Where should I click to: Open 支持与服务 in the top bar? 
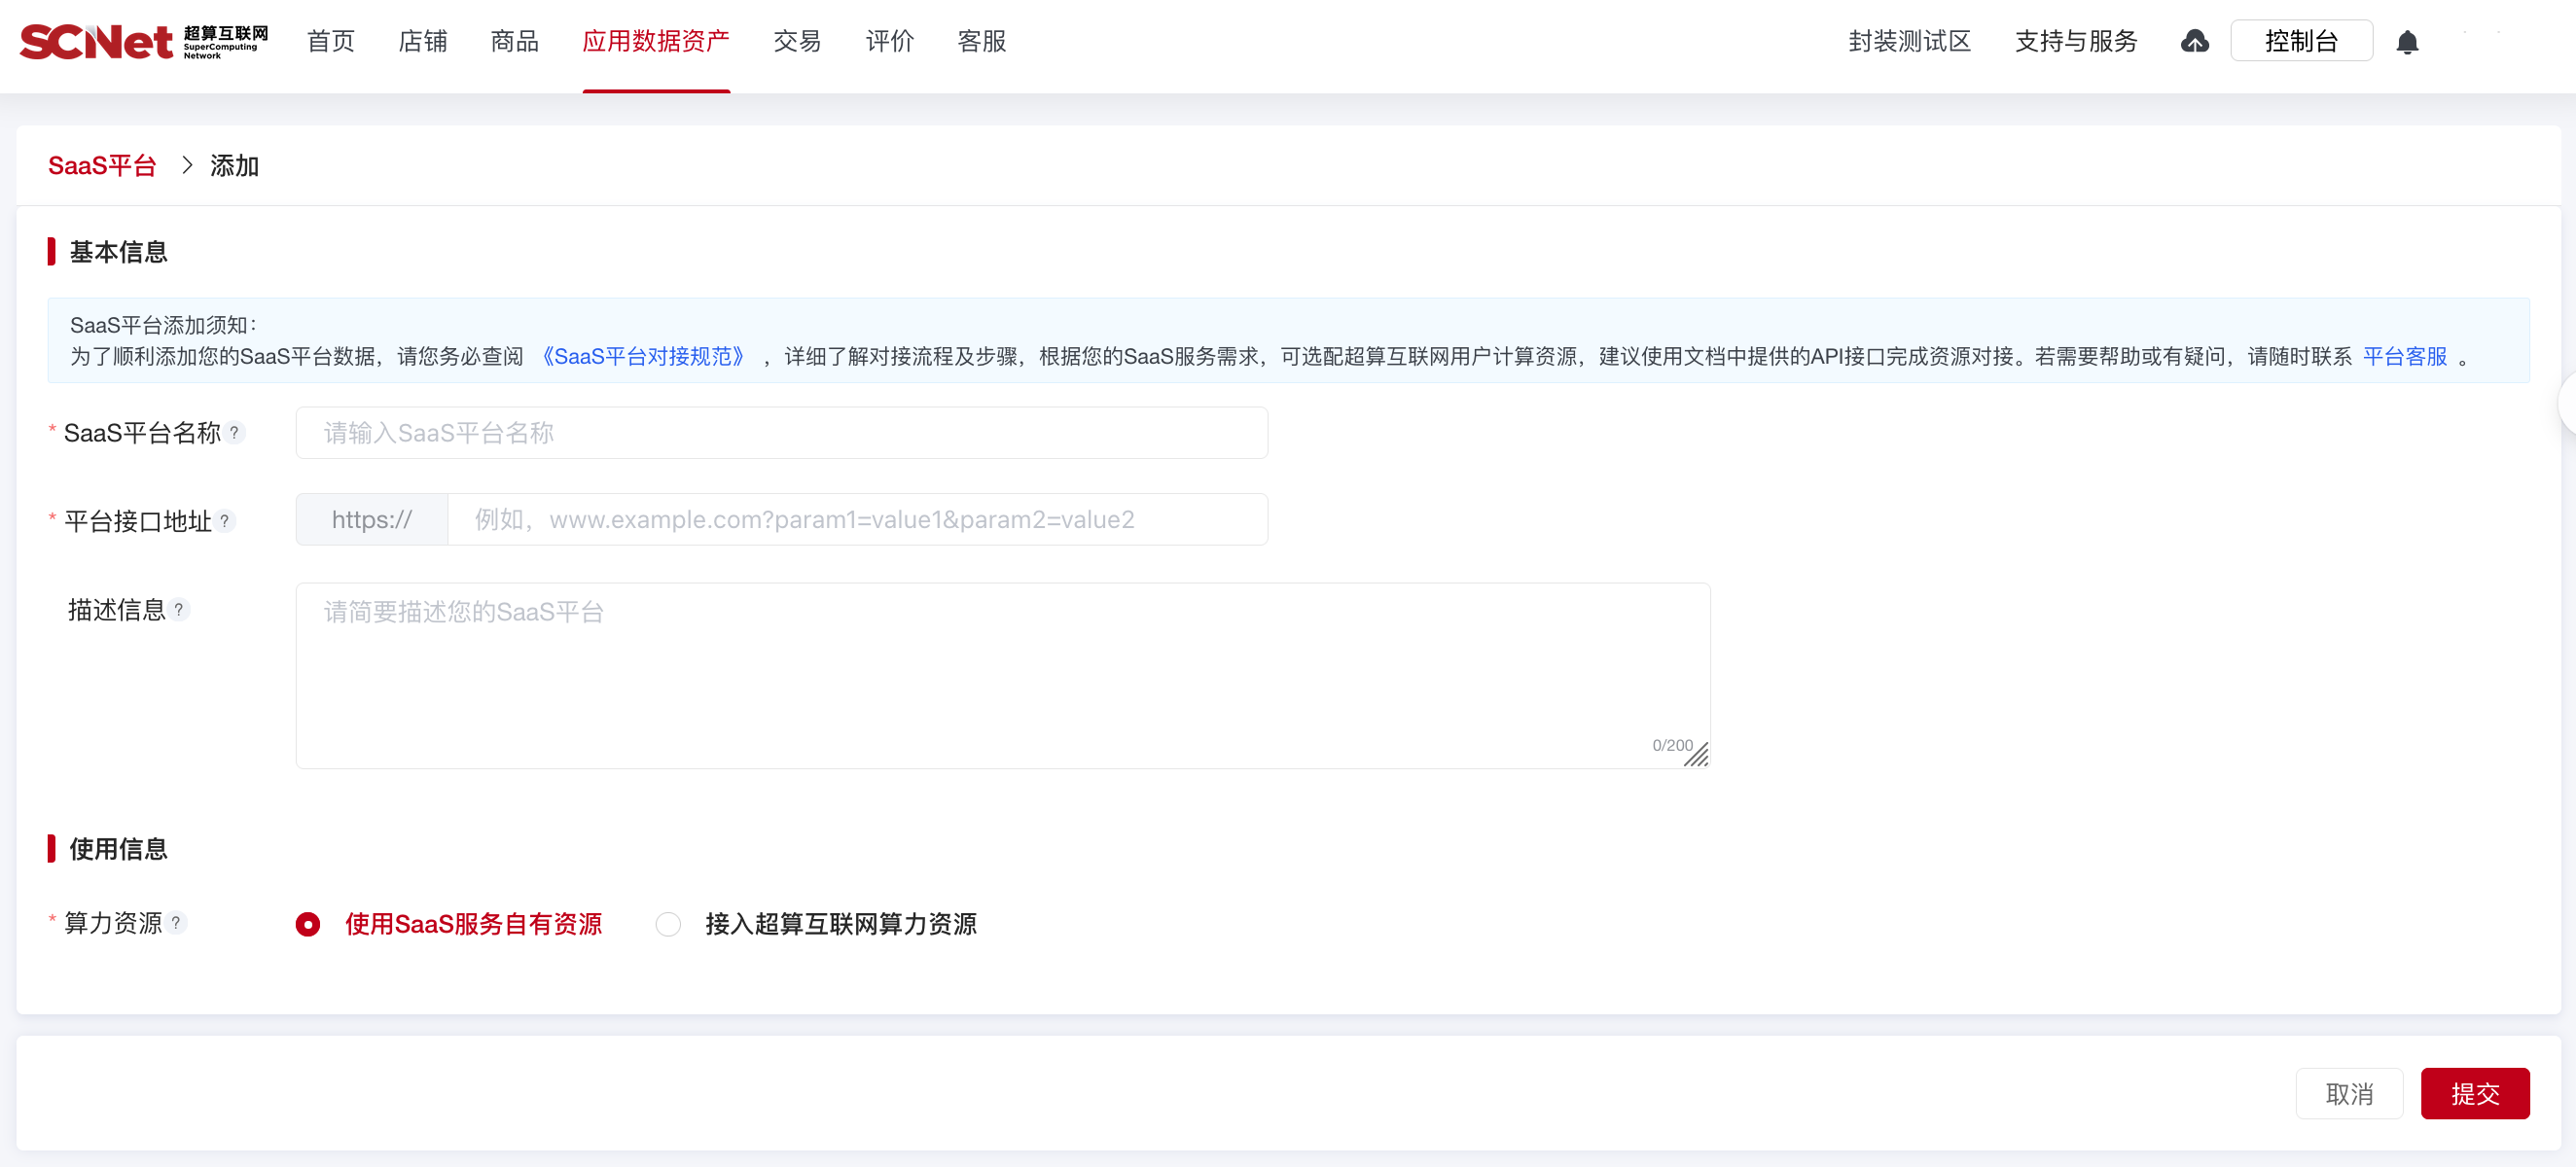point(2075,41)
